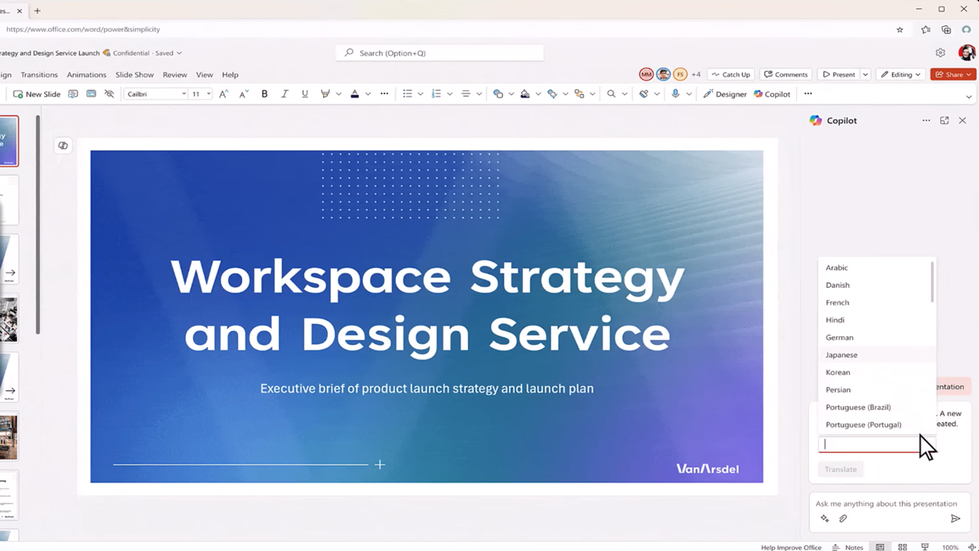Viewport: 979px width, 551px height.
Task: Open Present options dropdown arrow
Action: tap(865, 74)
